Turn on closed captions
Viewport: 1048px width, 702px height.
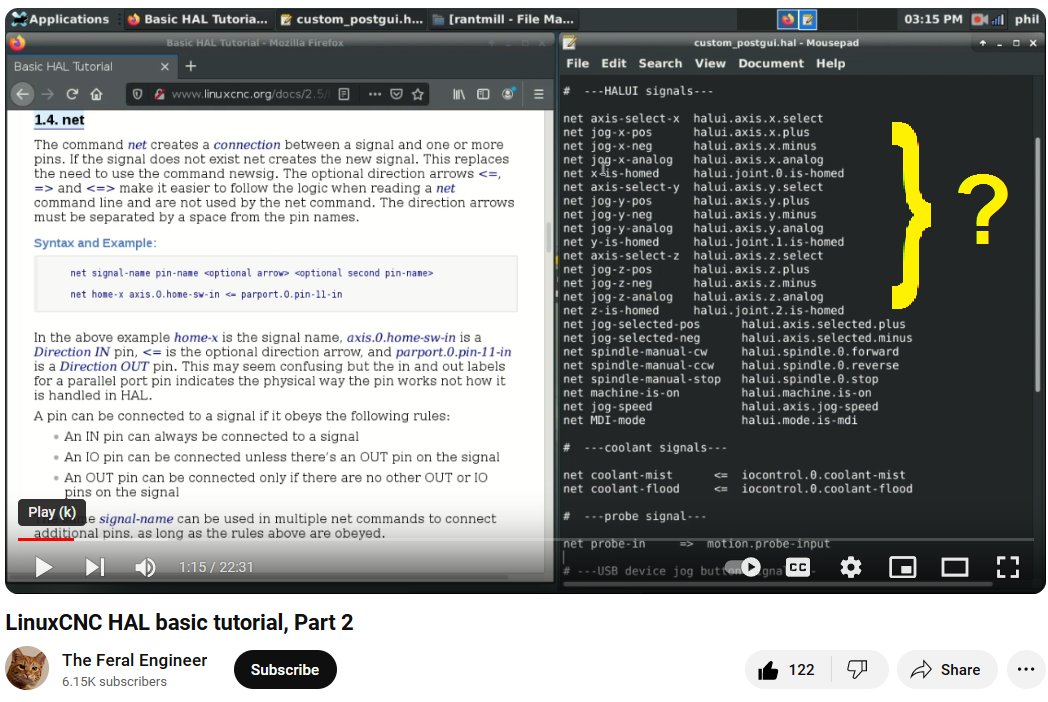point(798,568)
